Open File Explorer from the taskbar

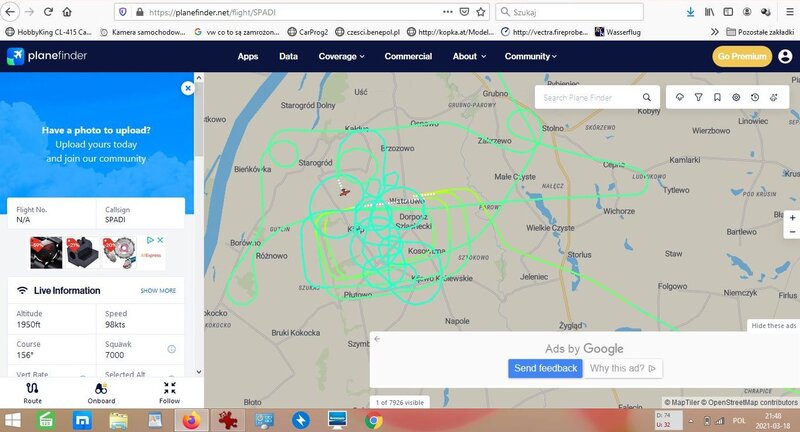tap(118, 421)
